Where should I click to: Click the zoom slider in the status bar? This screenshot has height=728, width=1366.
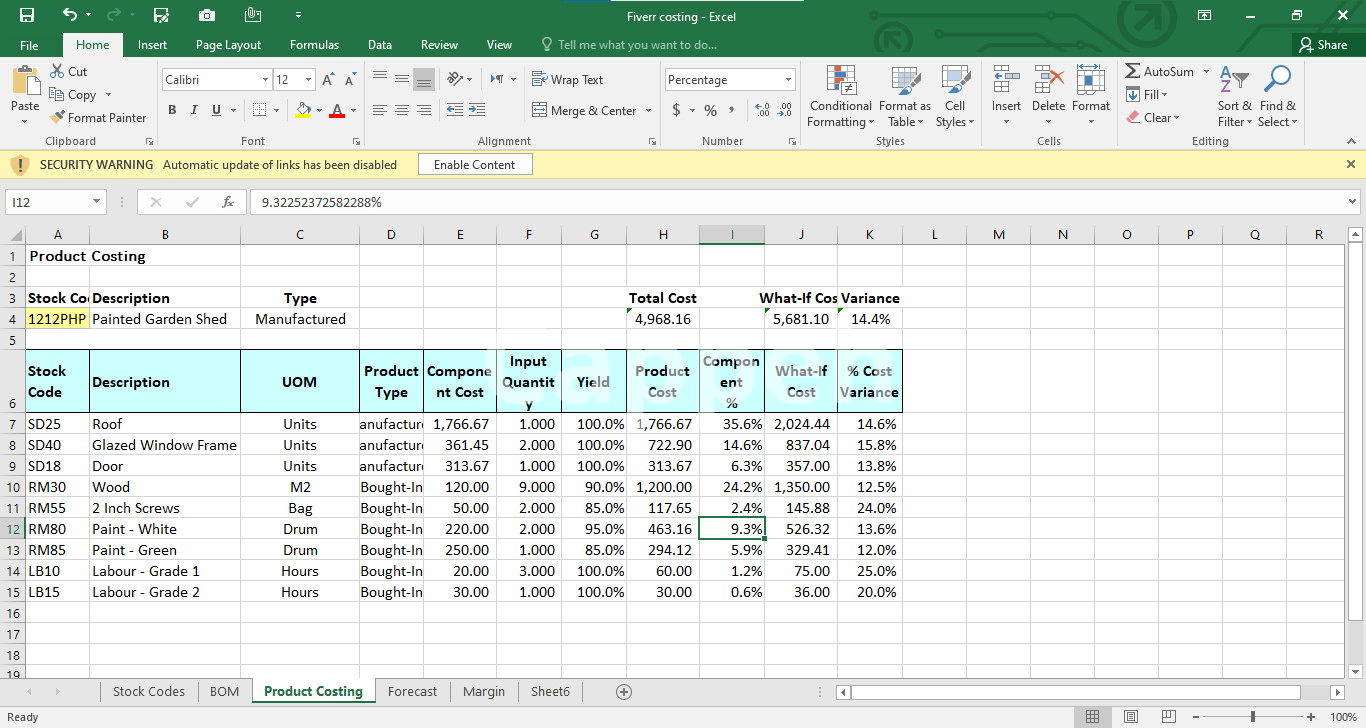[1252, 717]
